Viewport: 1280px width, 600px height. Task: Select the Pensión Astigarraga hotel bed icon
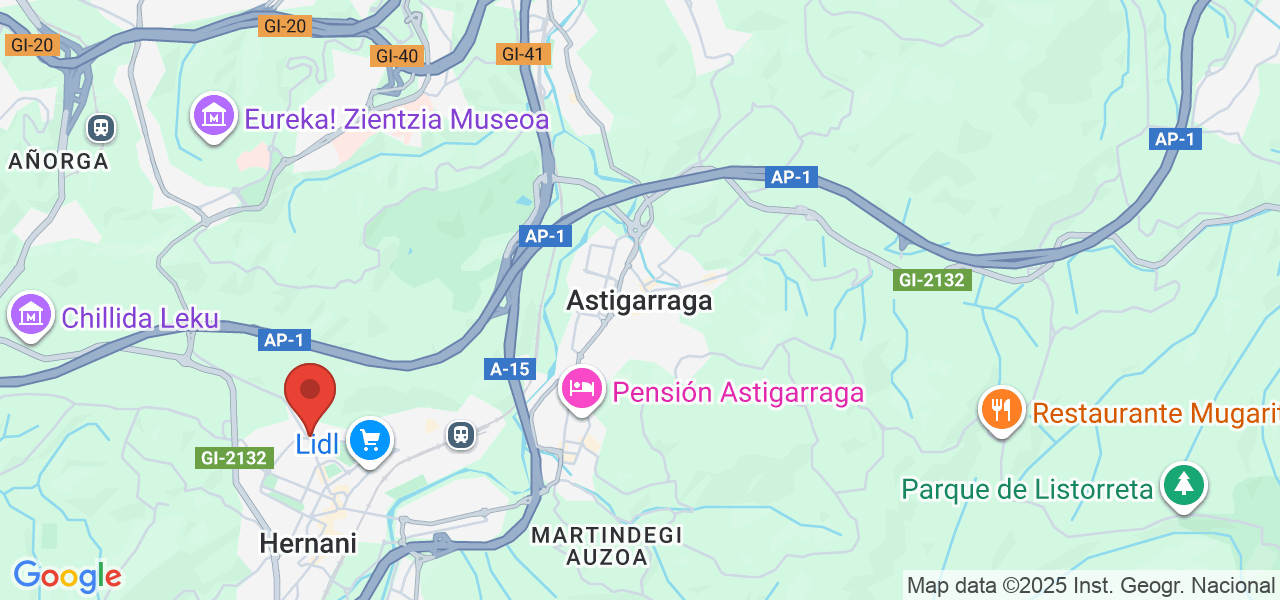tap(582, 390)
